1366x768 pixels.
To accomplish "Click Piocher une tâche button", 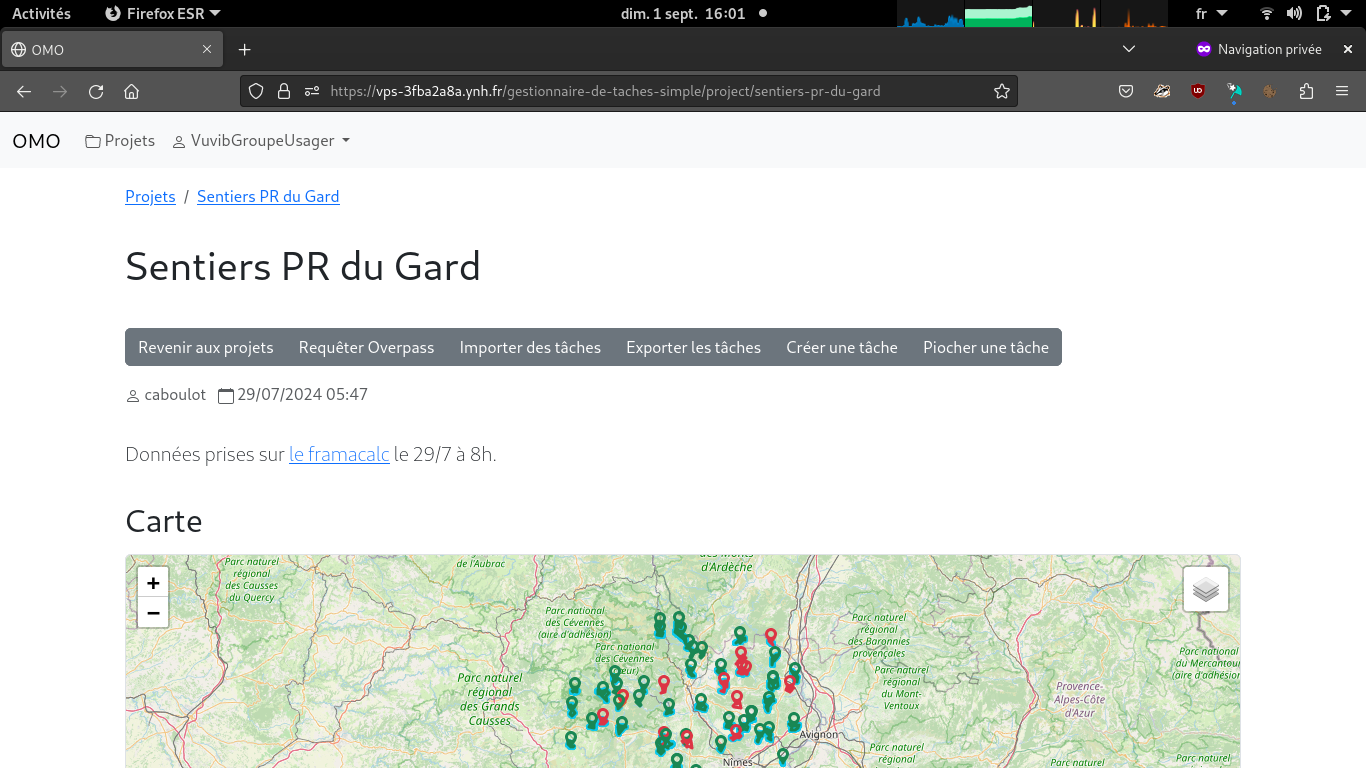I will (985, 348).
